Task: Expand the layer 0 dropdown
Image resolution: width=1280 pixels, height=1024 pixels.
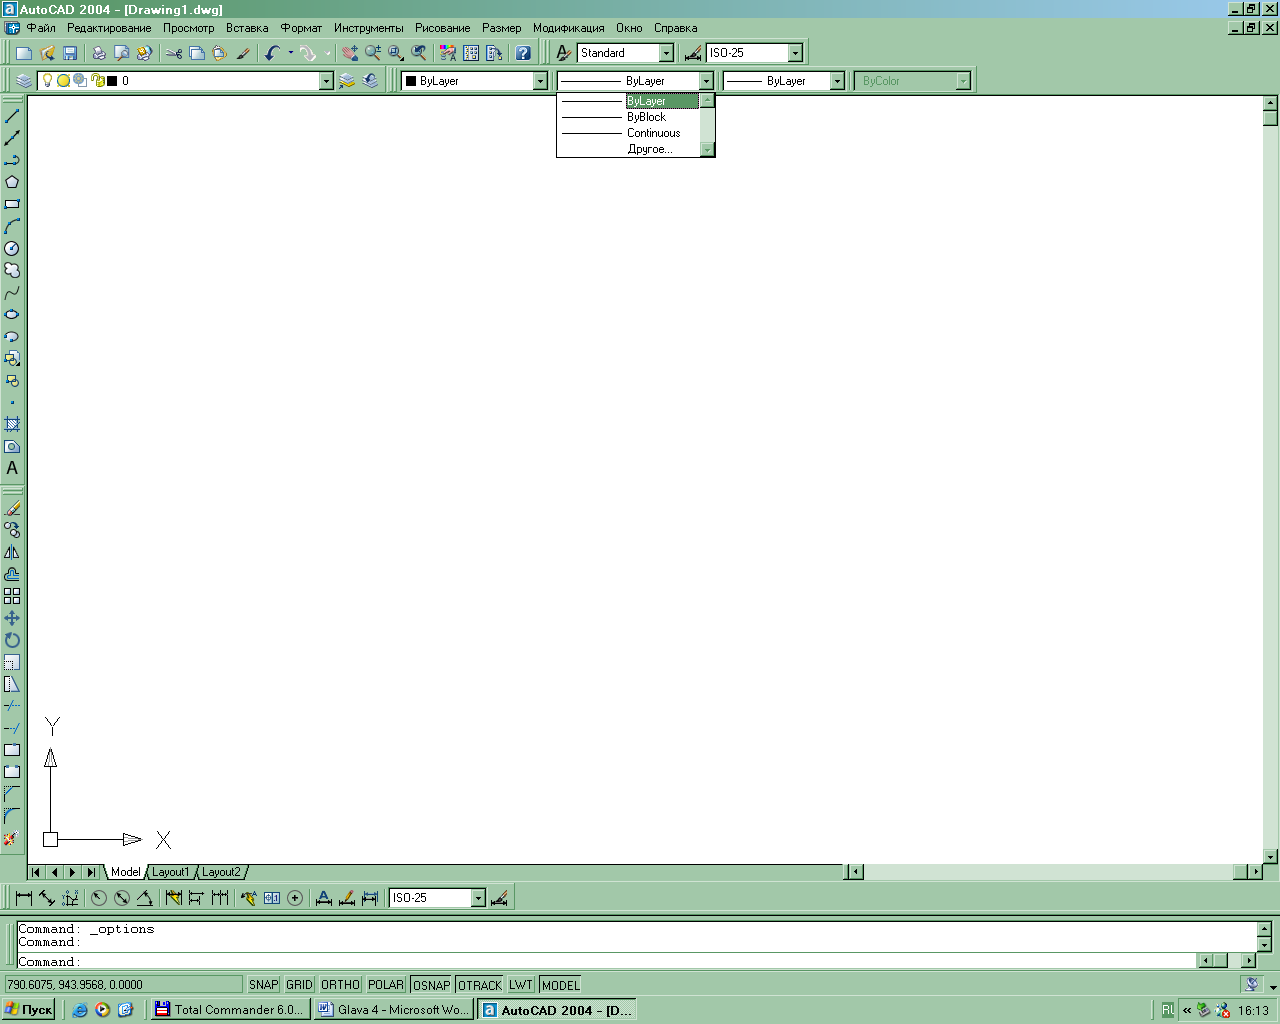Action: point(326,81)
